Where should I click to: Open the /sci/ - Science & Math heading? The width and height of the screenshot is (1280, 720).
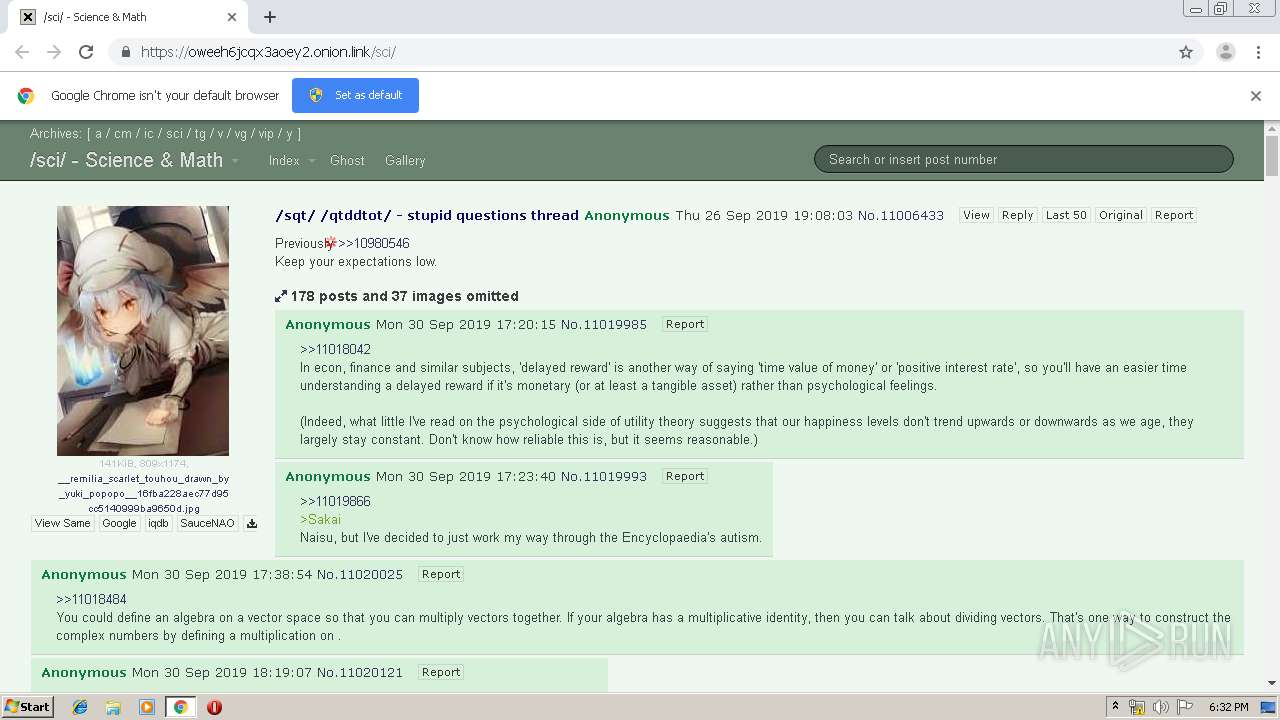point(126,160)
